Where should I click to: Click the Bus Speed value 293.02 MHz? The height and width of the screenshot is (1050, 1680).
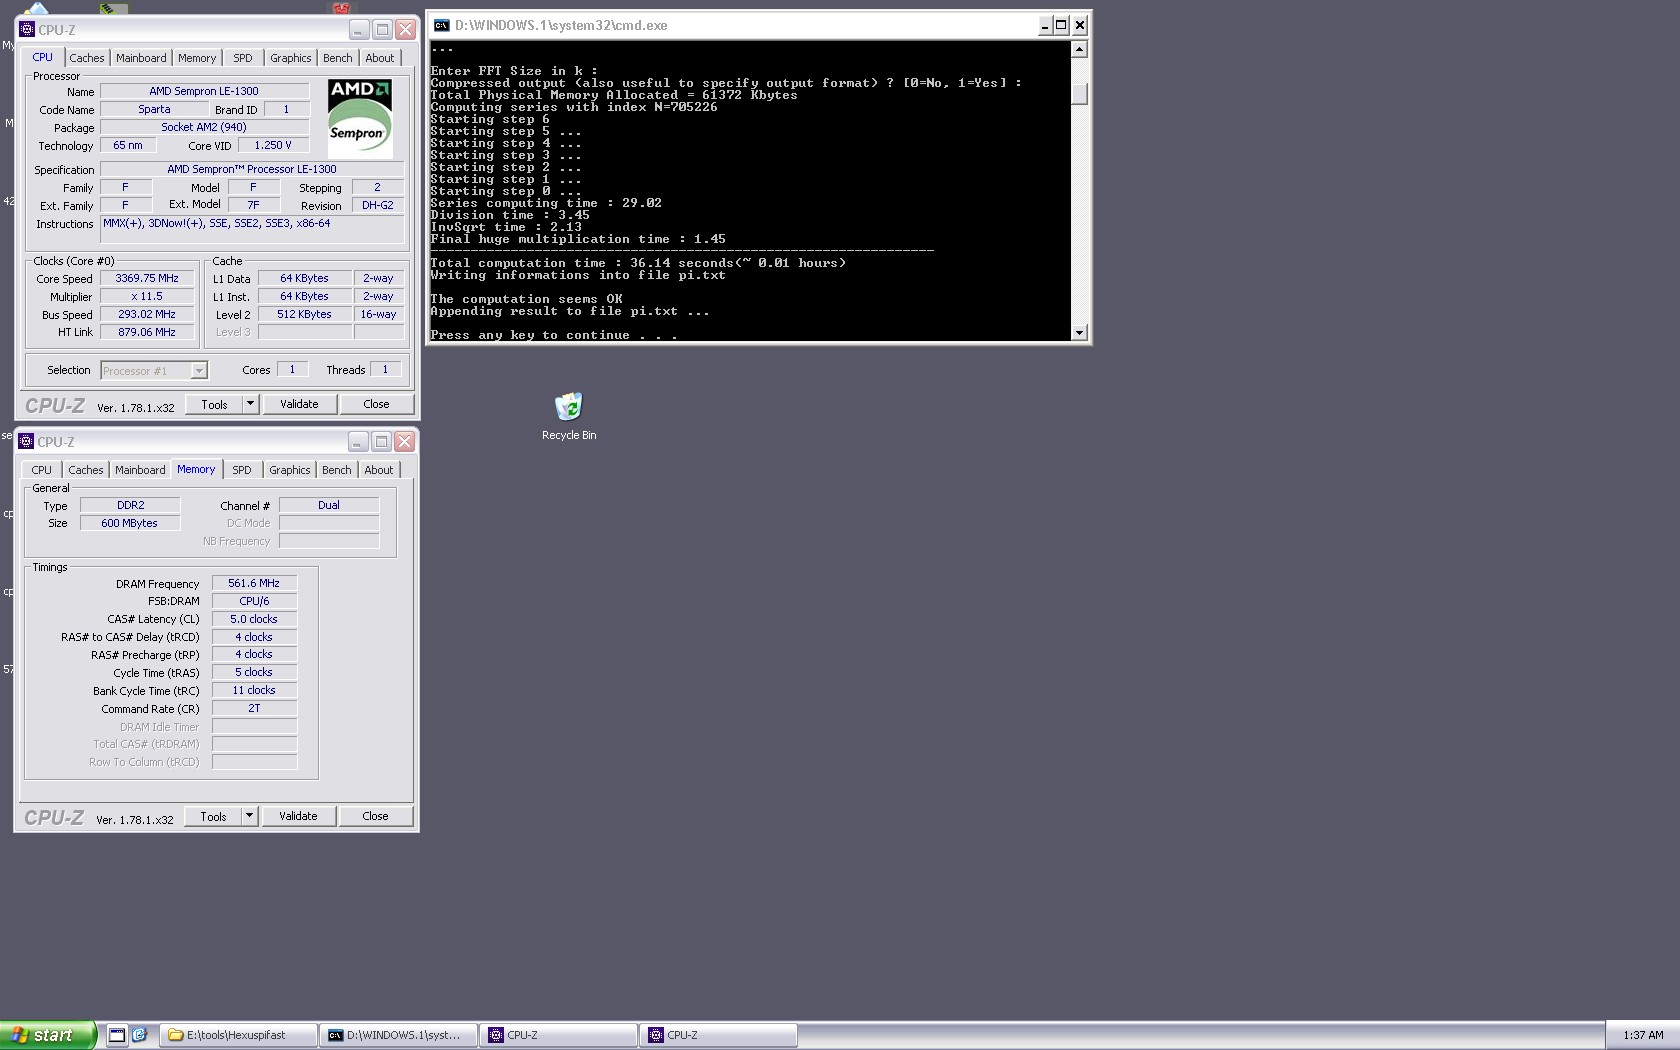point(147,315)
